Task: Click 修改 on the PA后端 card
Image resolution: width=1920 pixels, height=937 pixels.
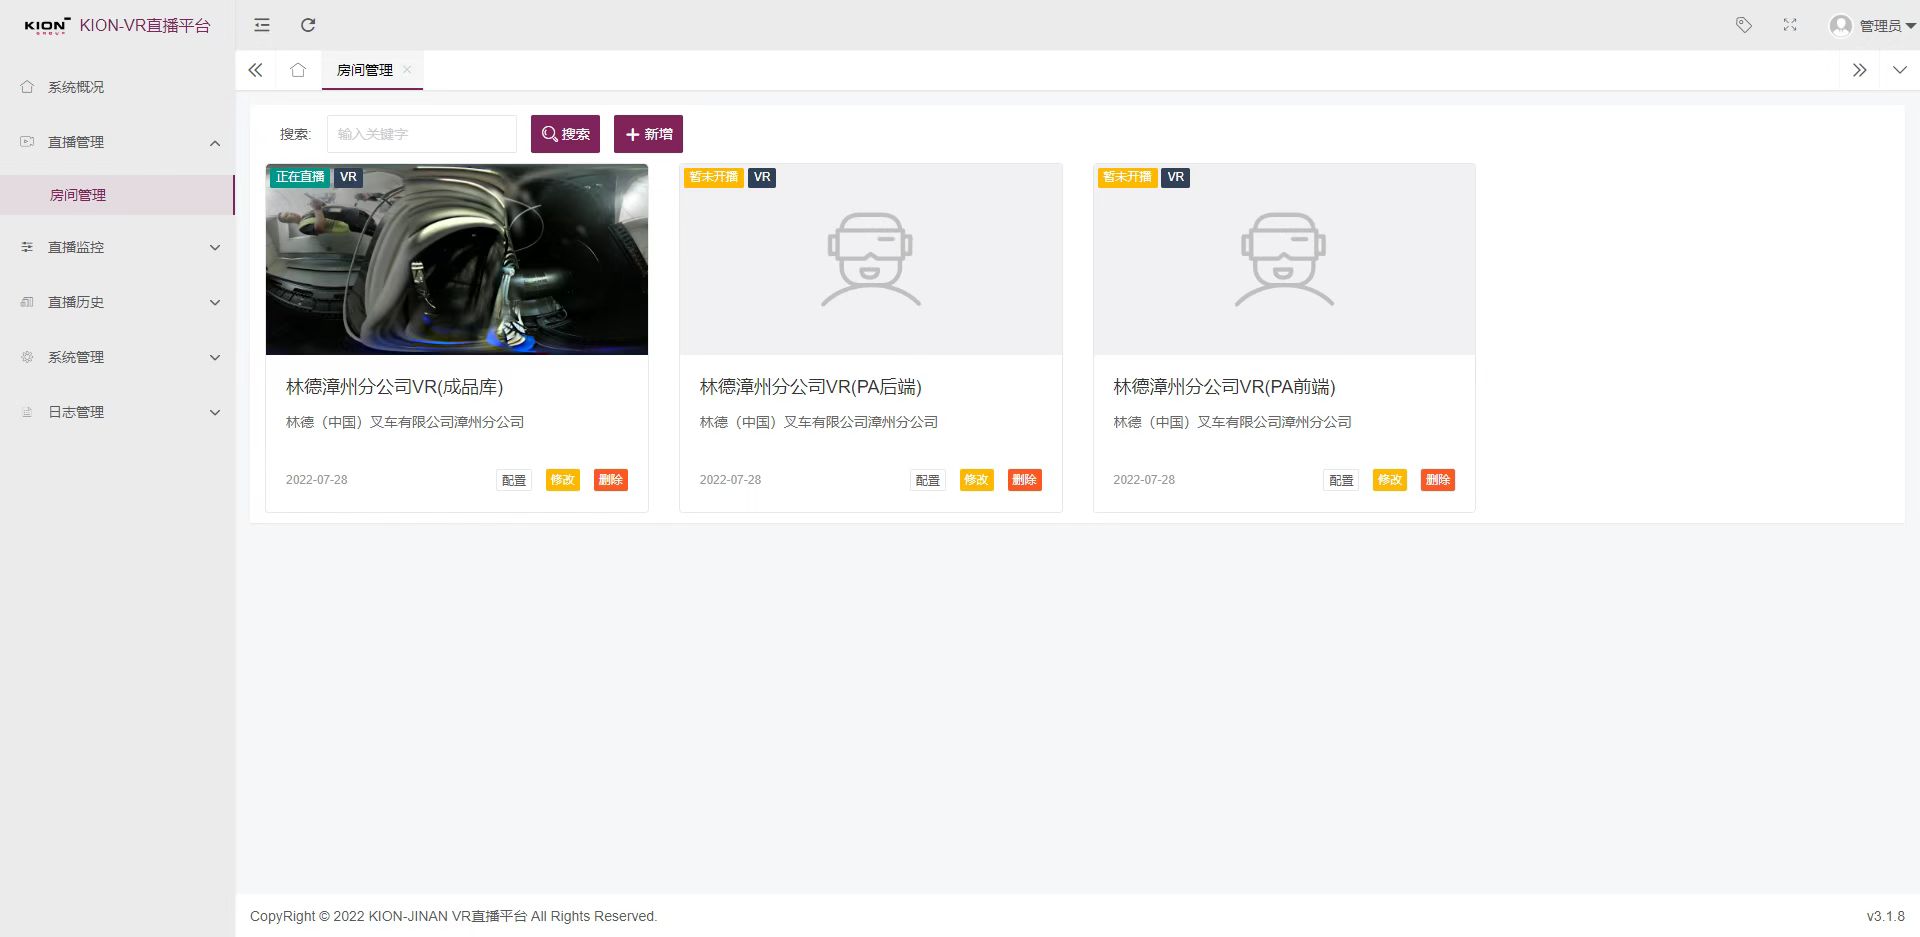Action: [977, 480]
